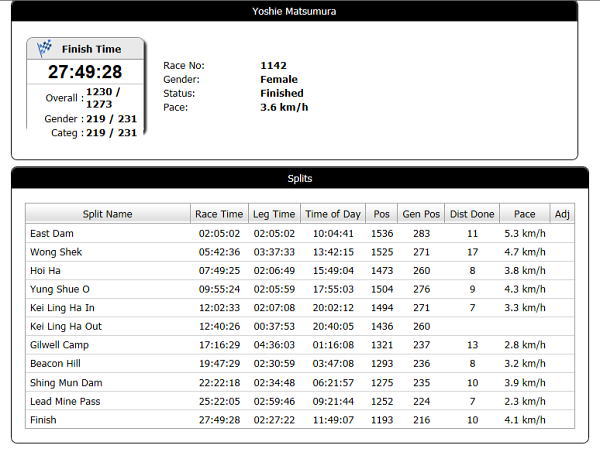Sort by Pace column header

[x=524, y=214]
